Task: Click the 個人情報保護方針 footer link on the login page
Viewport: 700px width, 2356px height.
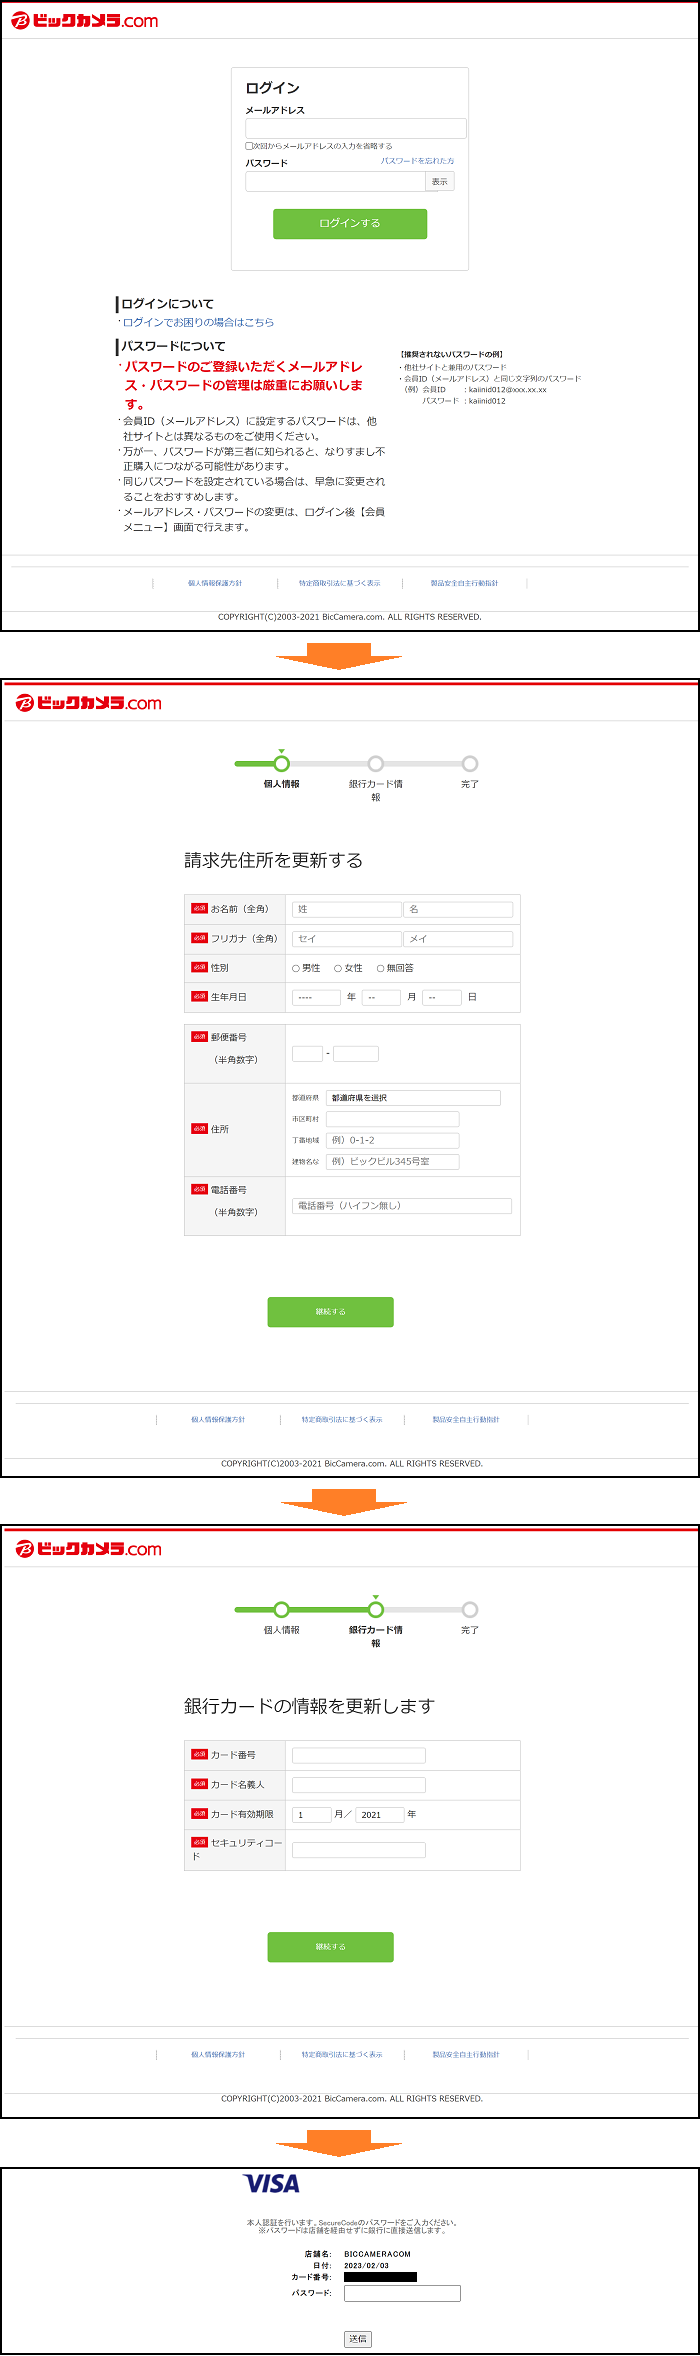Action: coord(215,583)
